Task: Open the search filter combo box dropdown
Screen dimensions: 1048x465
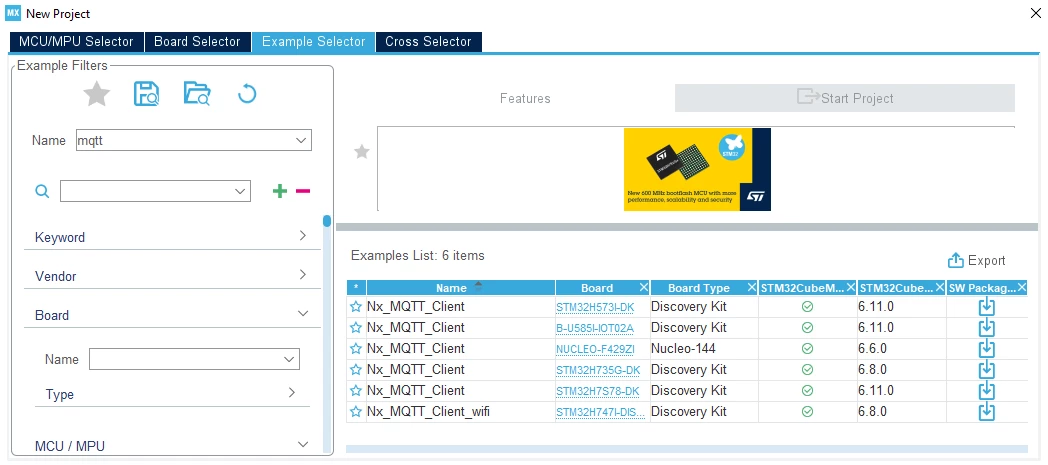Action: click(x=241, y=191)
